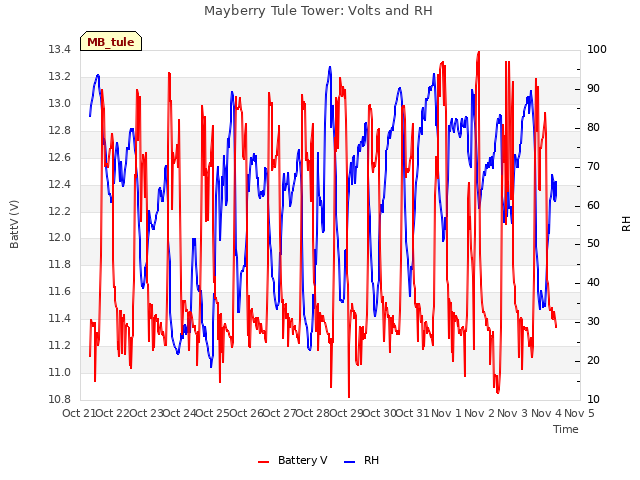Viewport: 640px width, 480px height.
Task: Click the 80 RH tick label
Action: point(593,128)
